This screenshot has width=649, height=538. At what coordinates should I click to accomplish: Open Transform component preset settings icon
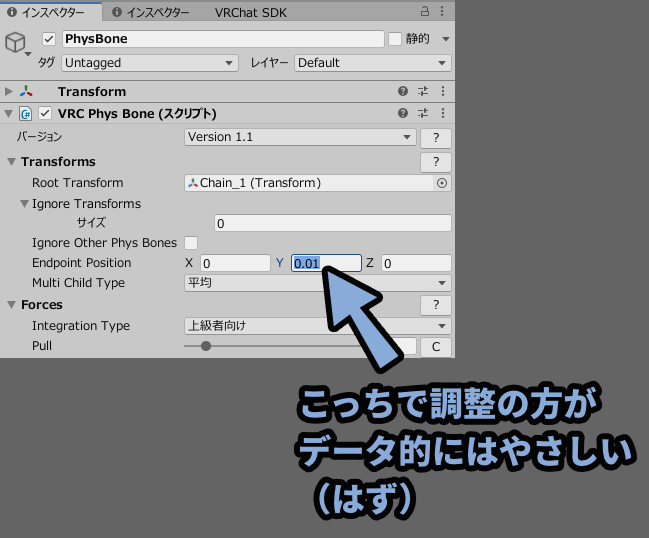[x=423, y=91]
